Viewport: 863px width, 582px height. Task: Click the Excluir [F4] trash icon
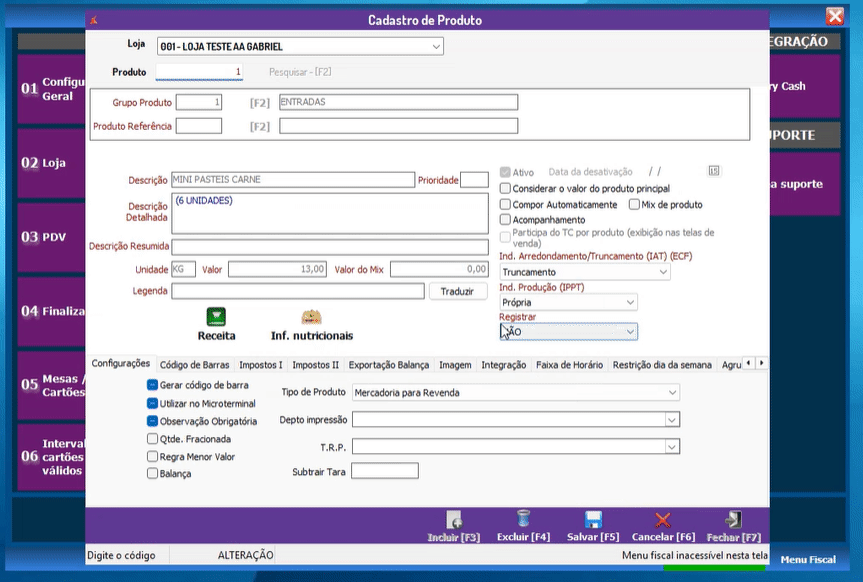click(x=523, y=519)
